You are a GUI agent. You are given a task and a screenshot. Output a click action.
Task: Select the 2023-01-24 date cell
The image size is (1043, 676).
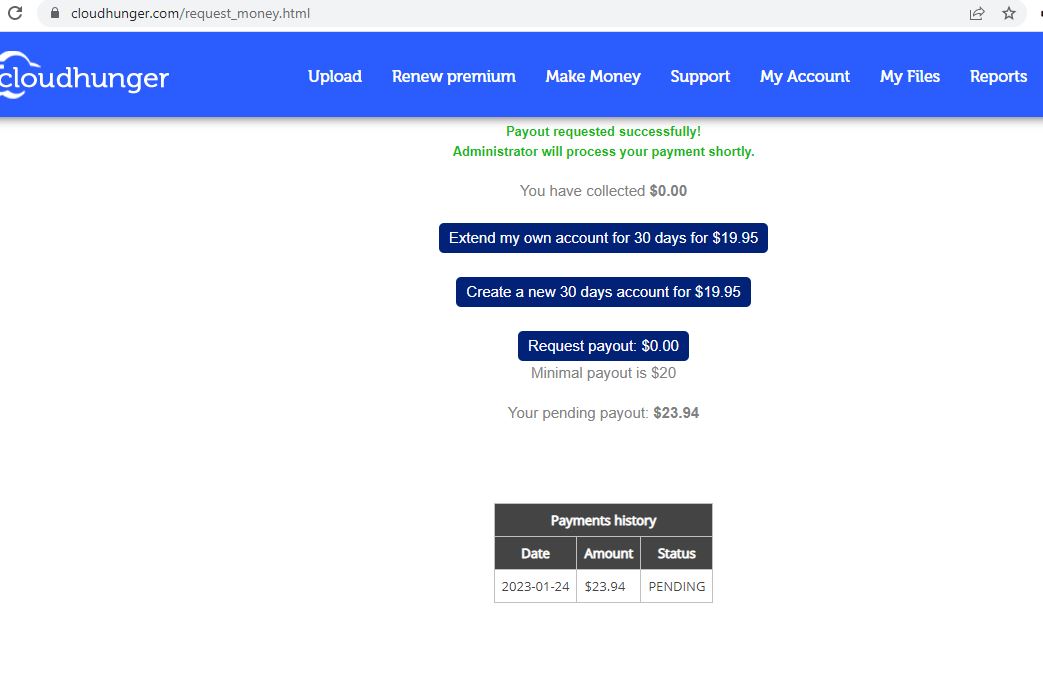pos(535,586)
